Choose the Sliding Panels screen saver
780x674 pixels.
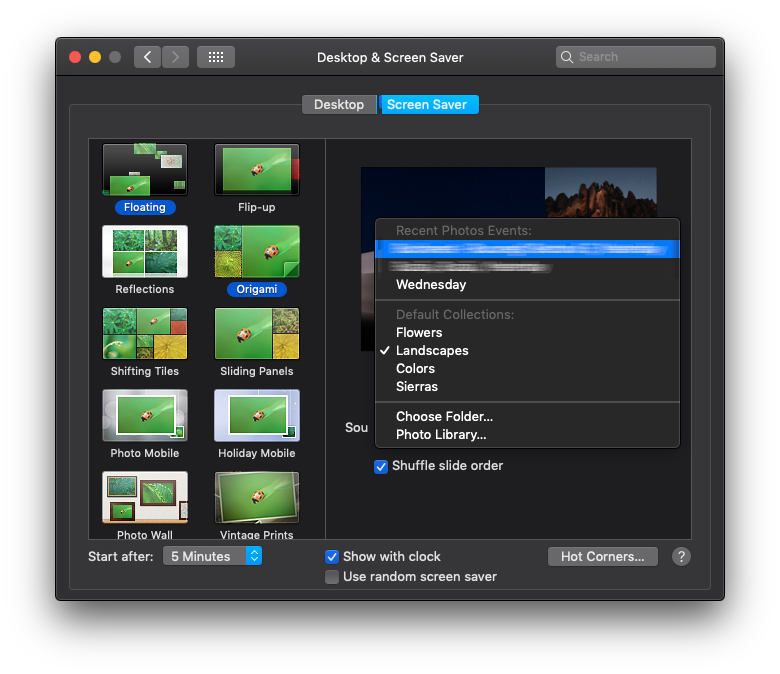click(257, 334)
